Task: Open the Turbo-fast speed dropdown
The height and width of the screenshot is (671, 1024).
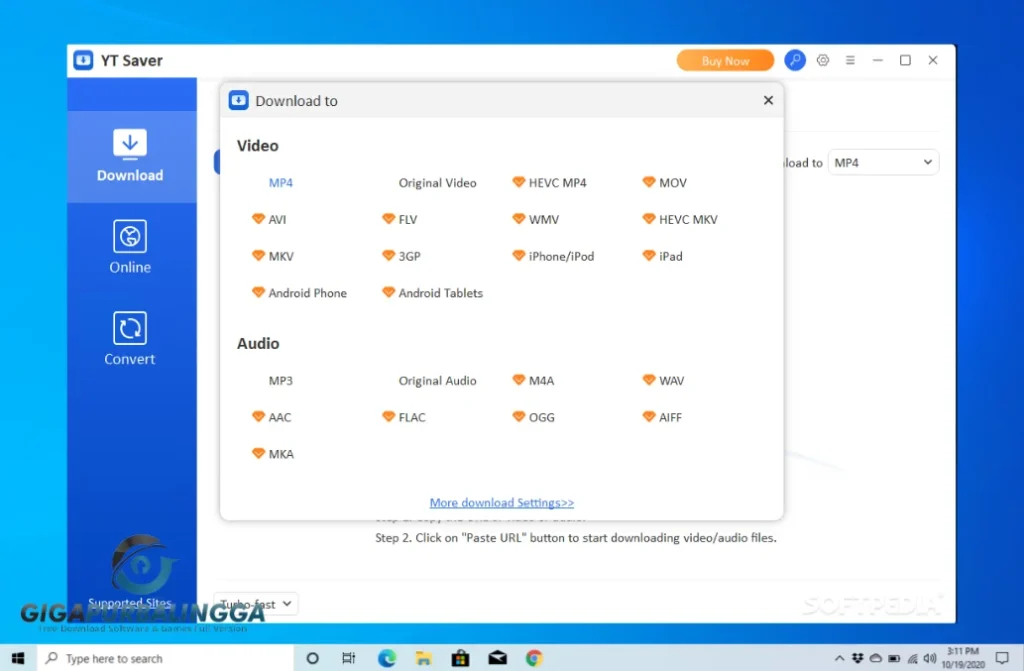Action: click(255, 604)
